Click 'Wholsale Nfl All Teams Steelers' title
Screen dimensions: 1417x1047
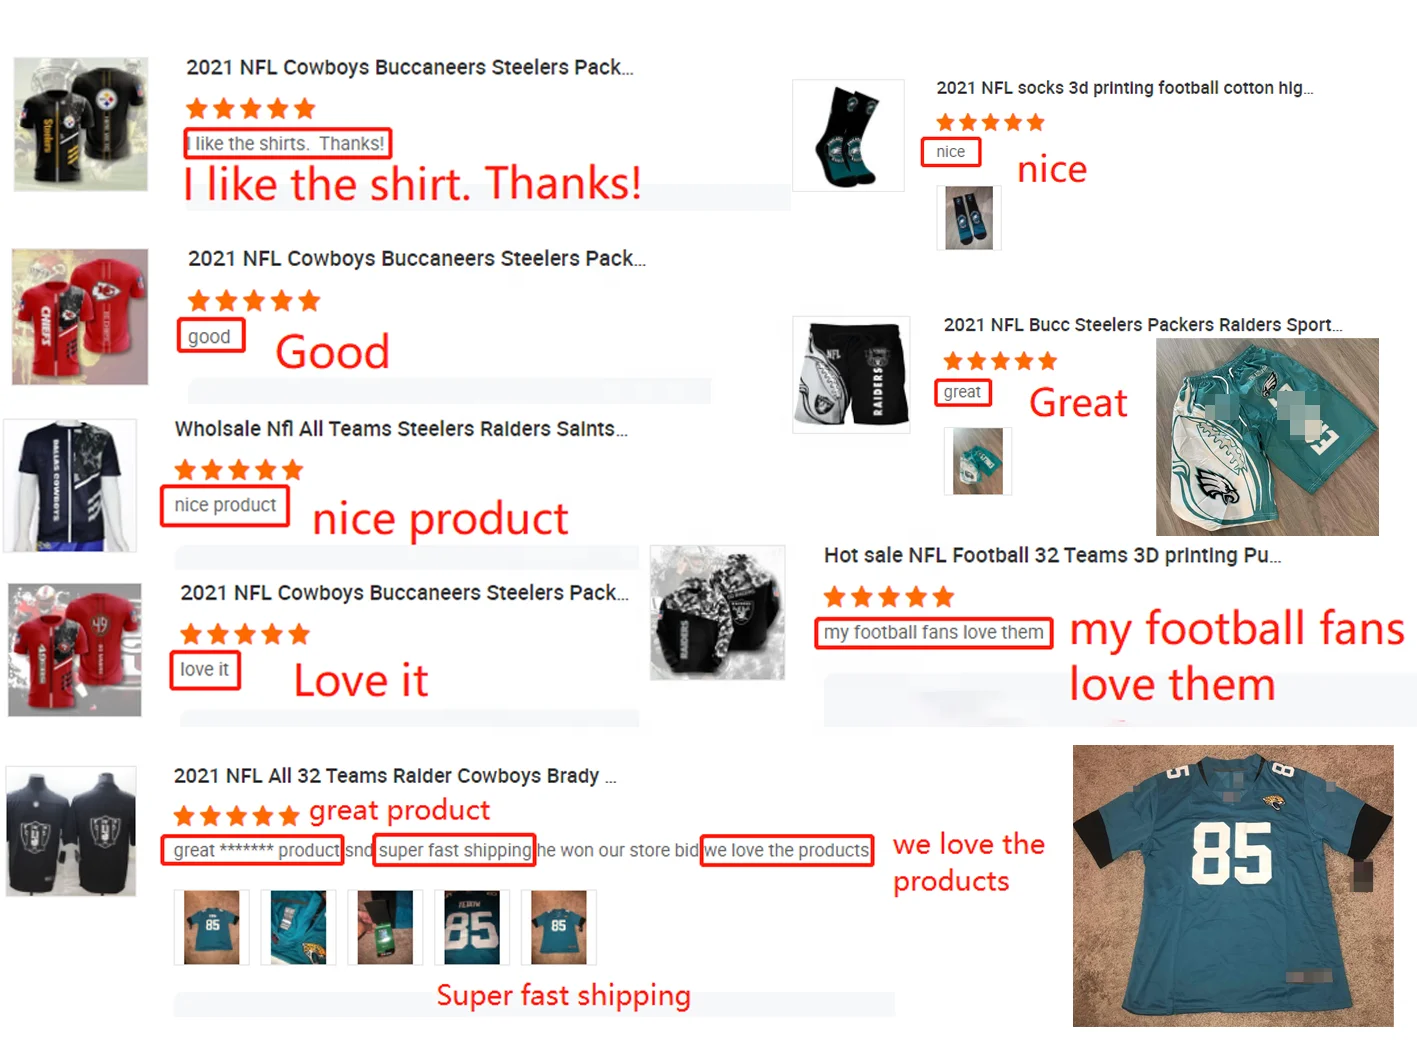pos(401,429)
